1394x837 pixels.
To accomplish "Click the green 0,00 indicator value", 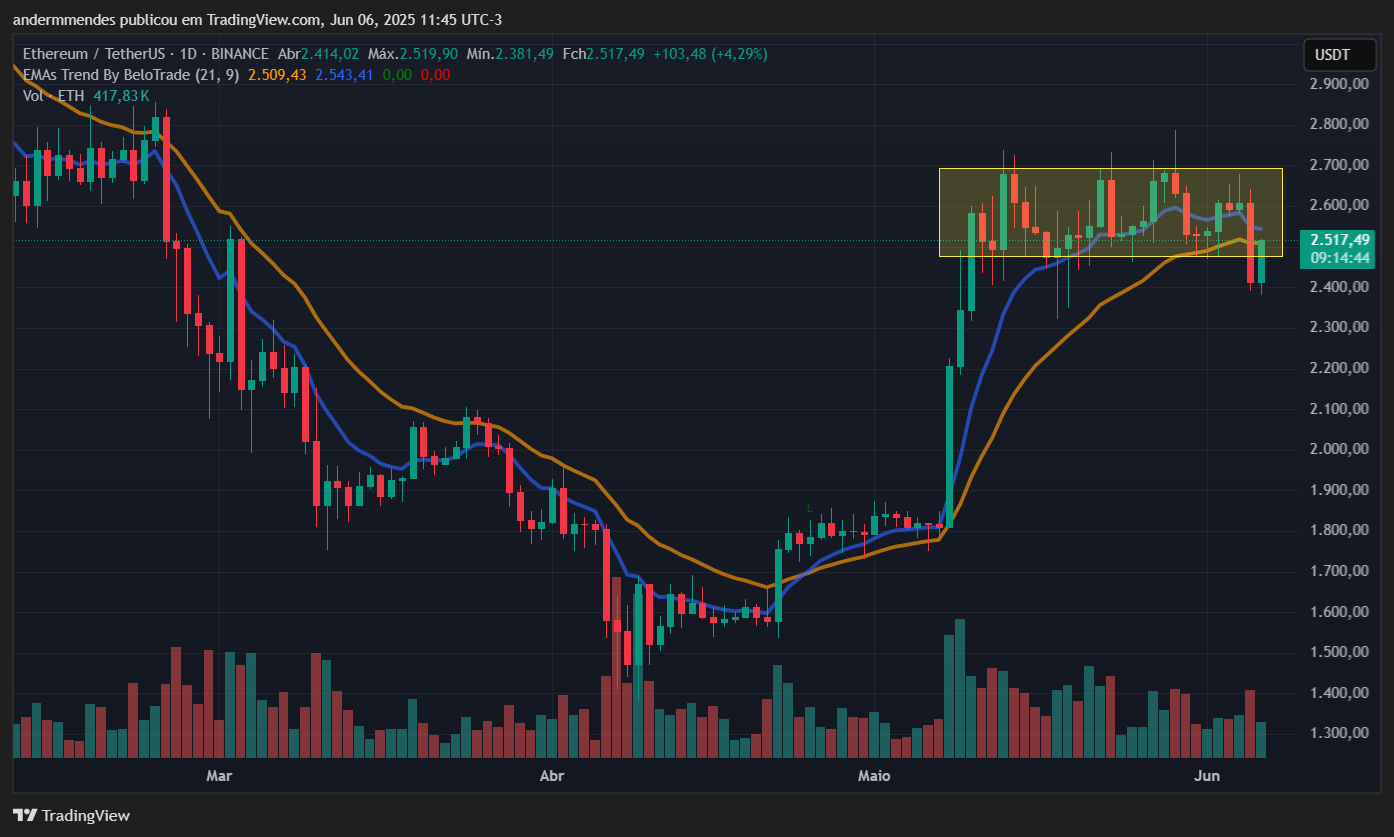I will point(397,75).
